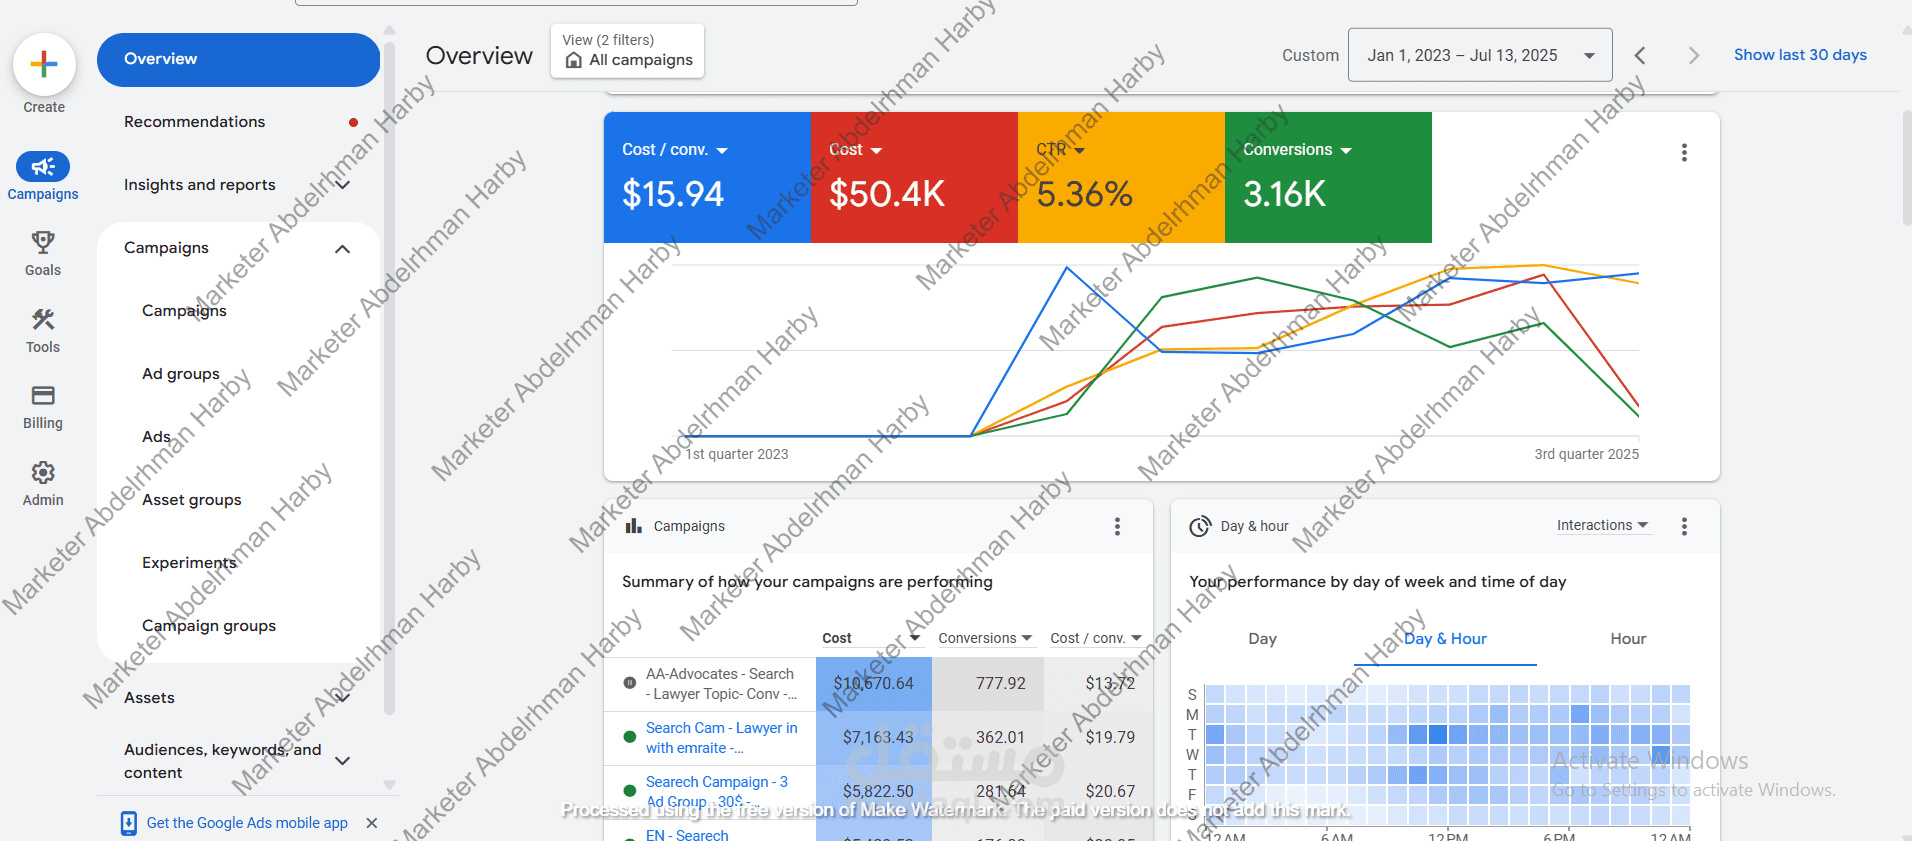The height and width of the screenshot is (841, 1912).
Task: Open the Day & hour card three-dot menu
Action: coord(1684,526)
